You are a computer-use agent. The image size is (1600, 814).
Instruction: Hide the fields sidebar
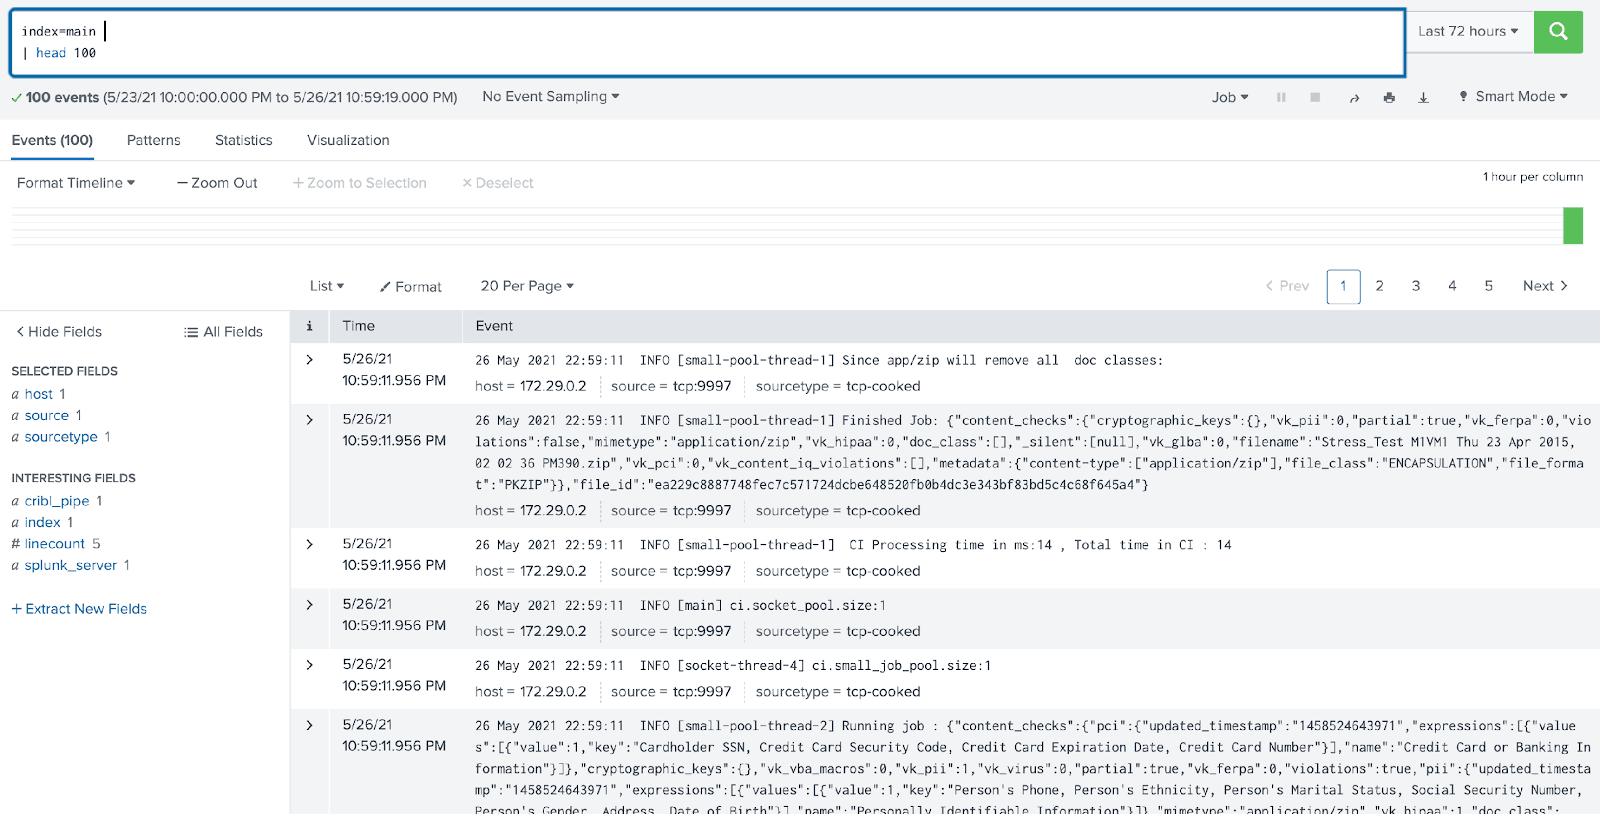pyautogui.click(x=58, y=332)
